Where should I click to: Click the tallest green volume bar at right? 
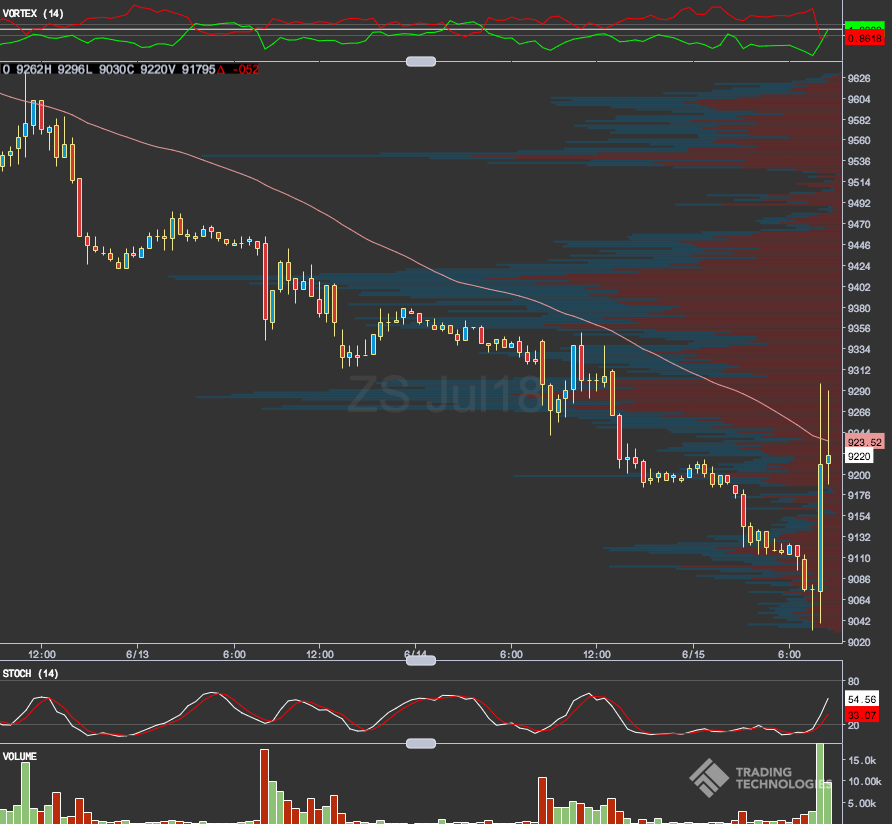[820, 784]
